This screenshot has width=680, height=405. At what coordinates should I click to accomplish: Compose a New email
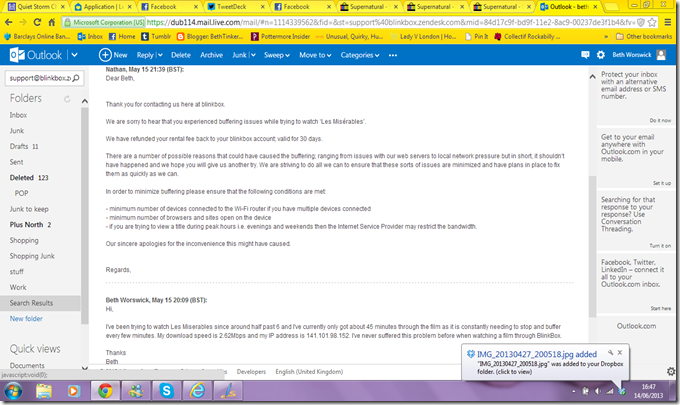click(x=113, y=55)
